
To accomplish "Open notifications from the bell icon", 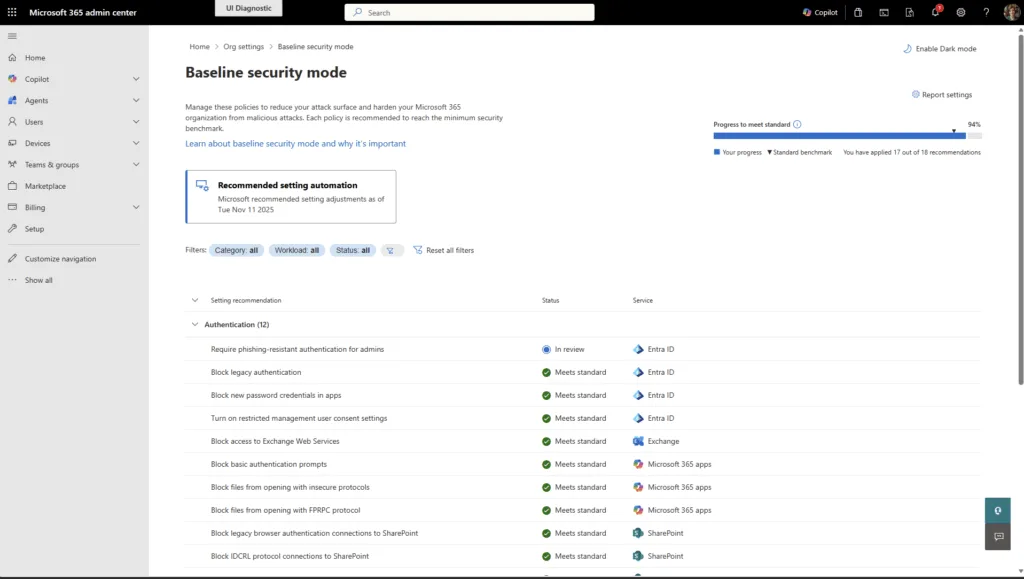I will pyautogui.click(x=936, y=12).
